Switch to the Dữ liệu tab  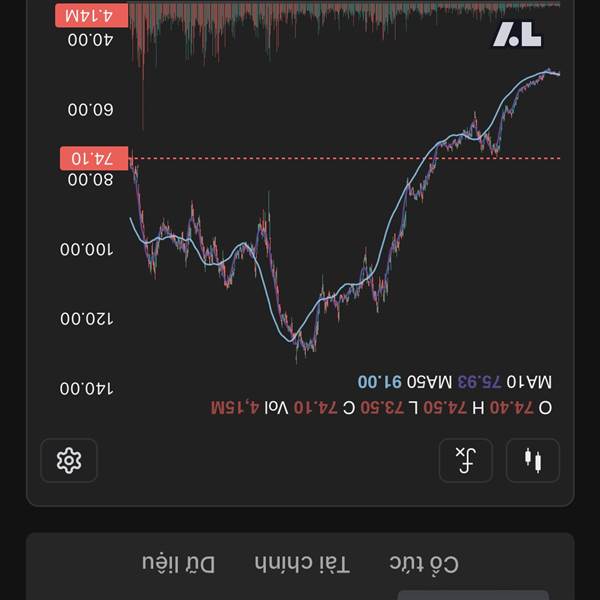point(178,564)
